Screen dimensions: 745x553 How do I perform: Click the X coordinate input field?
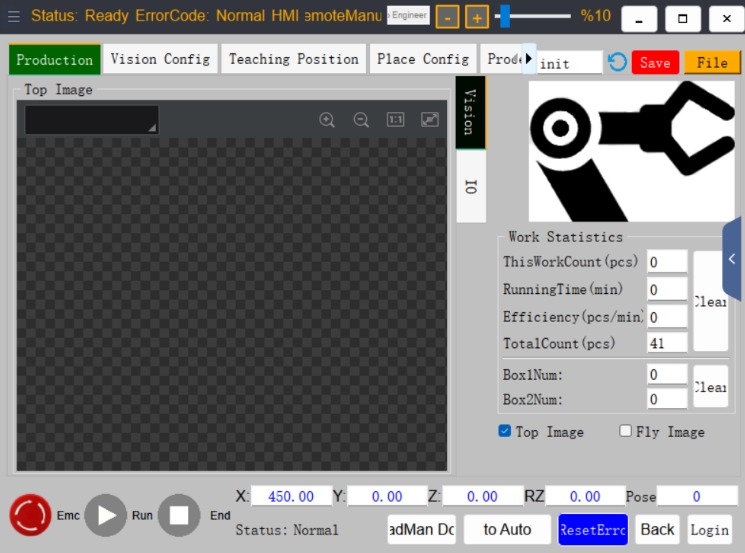point(291,496)
